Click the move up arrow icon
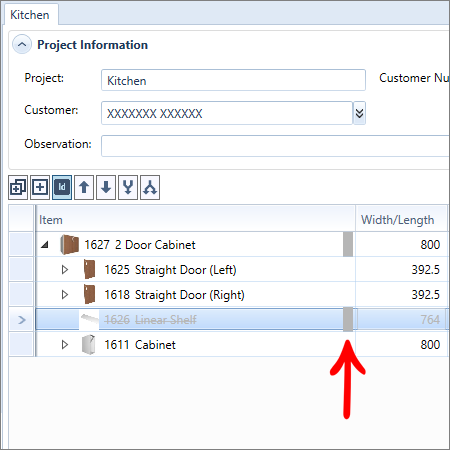The height and width of the screenshot is (450, 450). point(84,187)
